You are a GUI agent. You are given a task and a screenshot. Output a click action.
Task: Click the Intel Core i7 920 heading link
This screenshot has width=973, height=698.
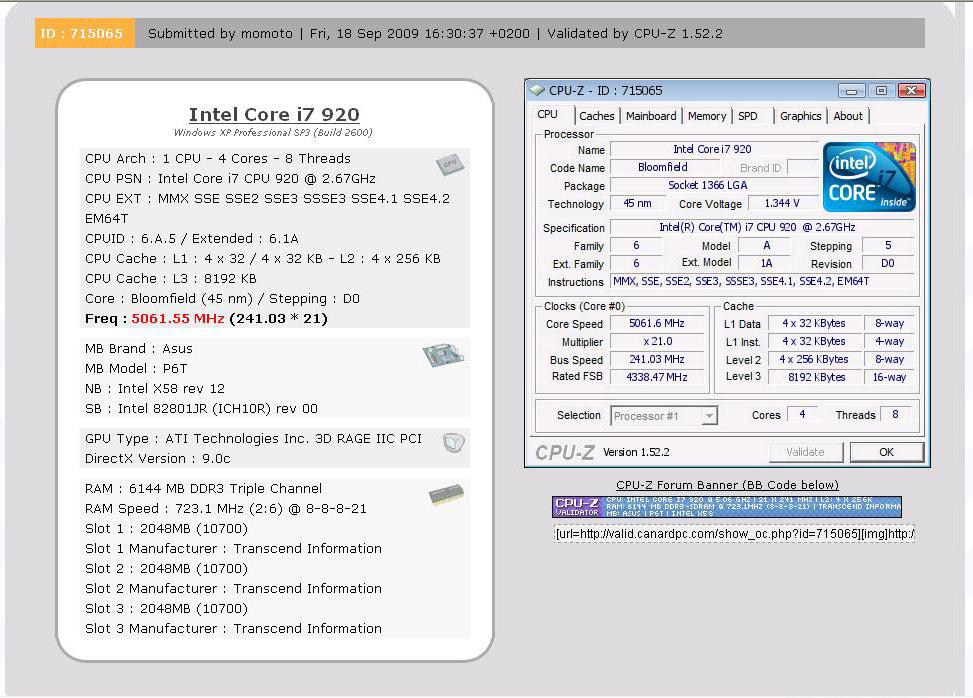[274, 115]
